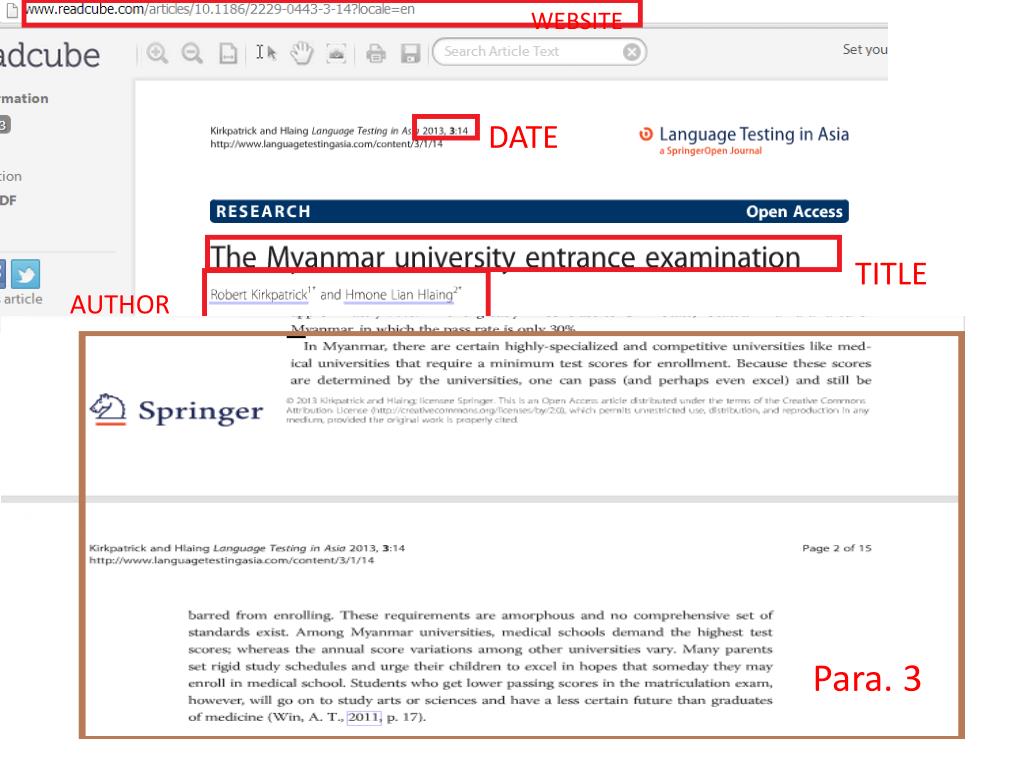Click the Open Access label
1024x768 pixels.
coord(794,211)
